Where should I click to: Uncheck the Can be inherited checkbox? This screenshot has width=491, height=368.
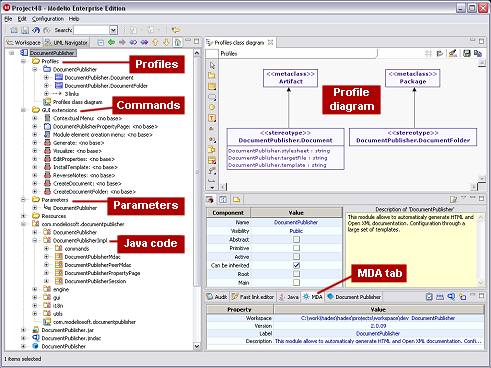click(296, 265)
